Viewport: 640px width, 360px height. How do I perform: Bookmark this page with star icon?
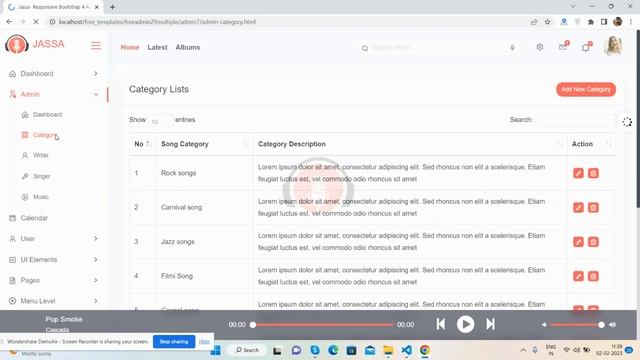click(547, 22)
